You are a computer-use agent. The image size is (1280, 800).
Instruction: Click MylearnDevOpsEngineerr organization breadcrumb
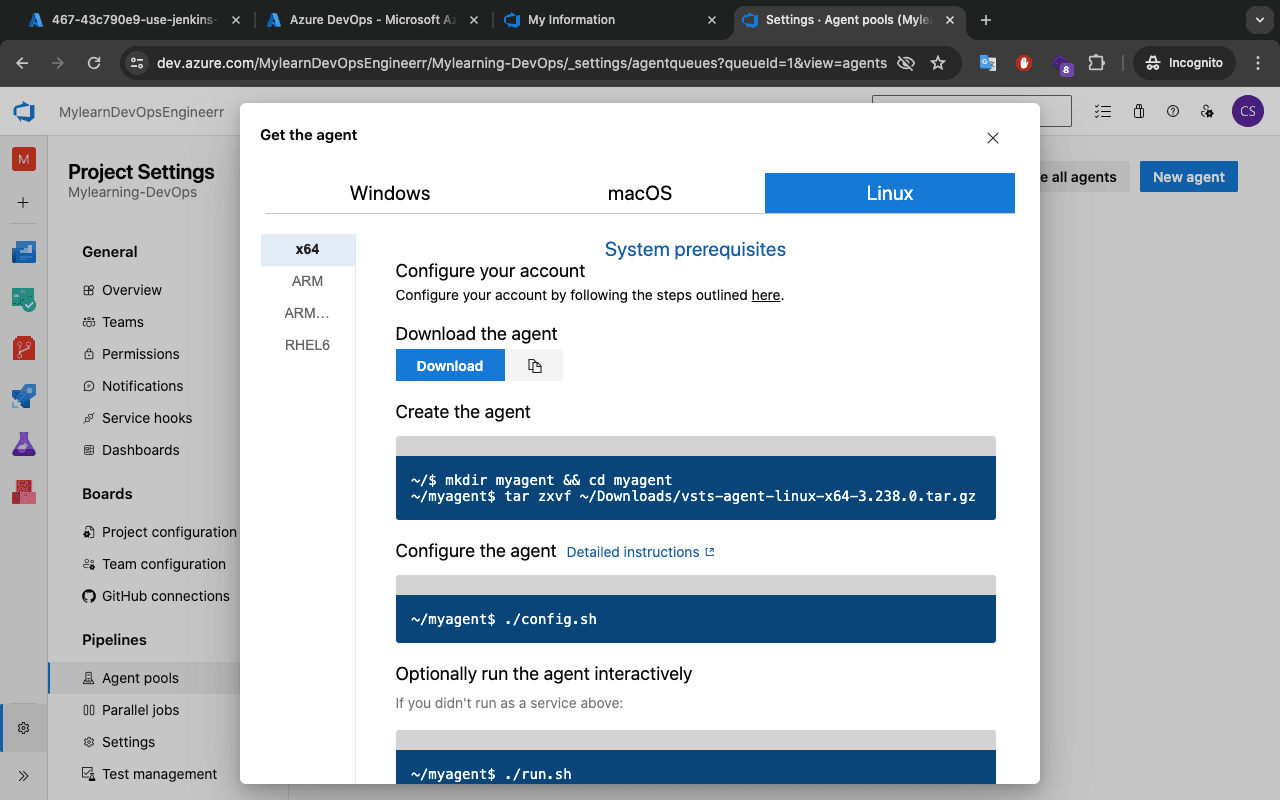click(x=141, y=113)
